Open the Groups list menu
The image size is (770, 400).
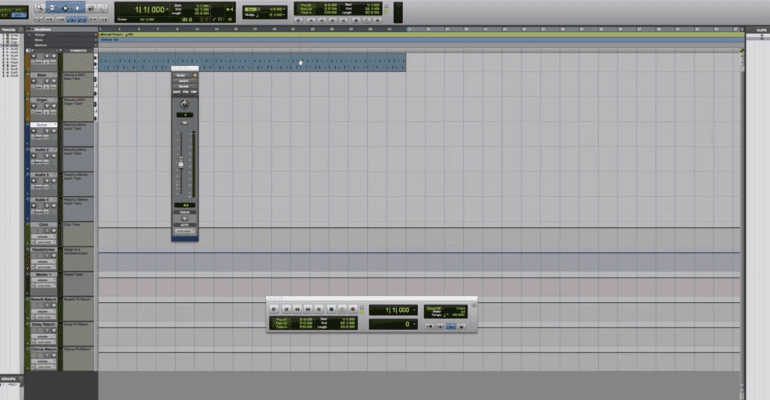point(21,378)
